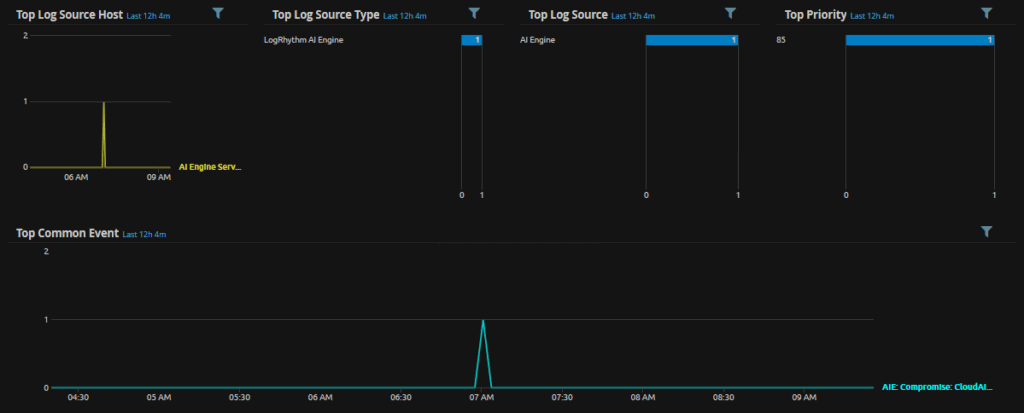
Task: Select the LogRhythm AI Engine bar
Action: tap(472, 40)
